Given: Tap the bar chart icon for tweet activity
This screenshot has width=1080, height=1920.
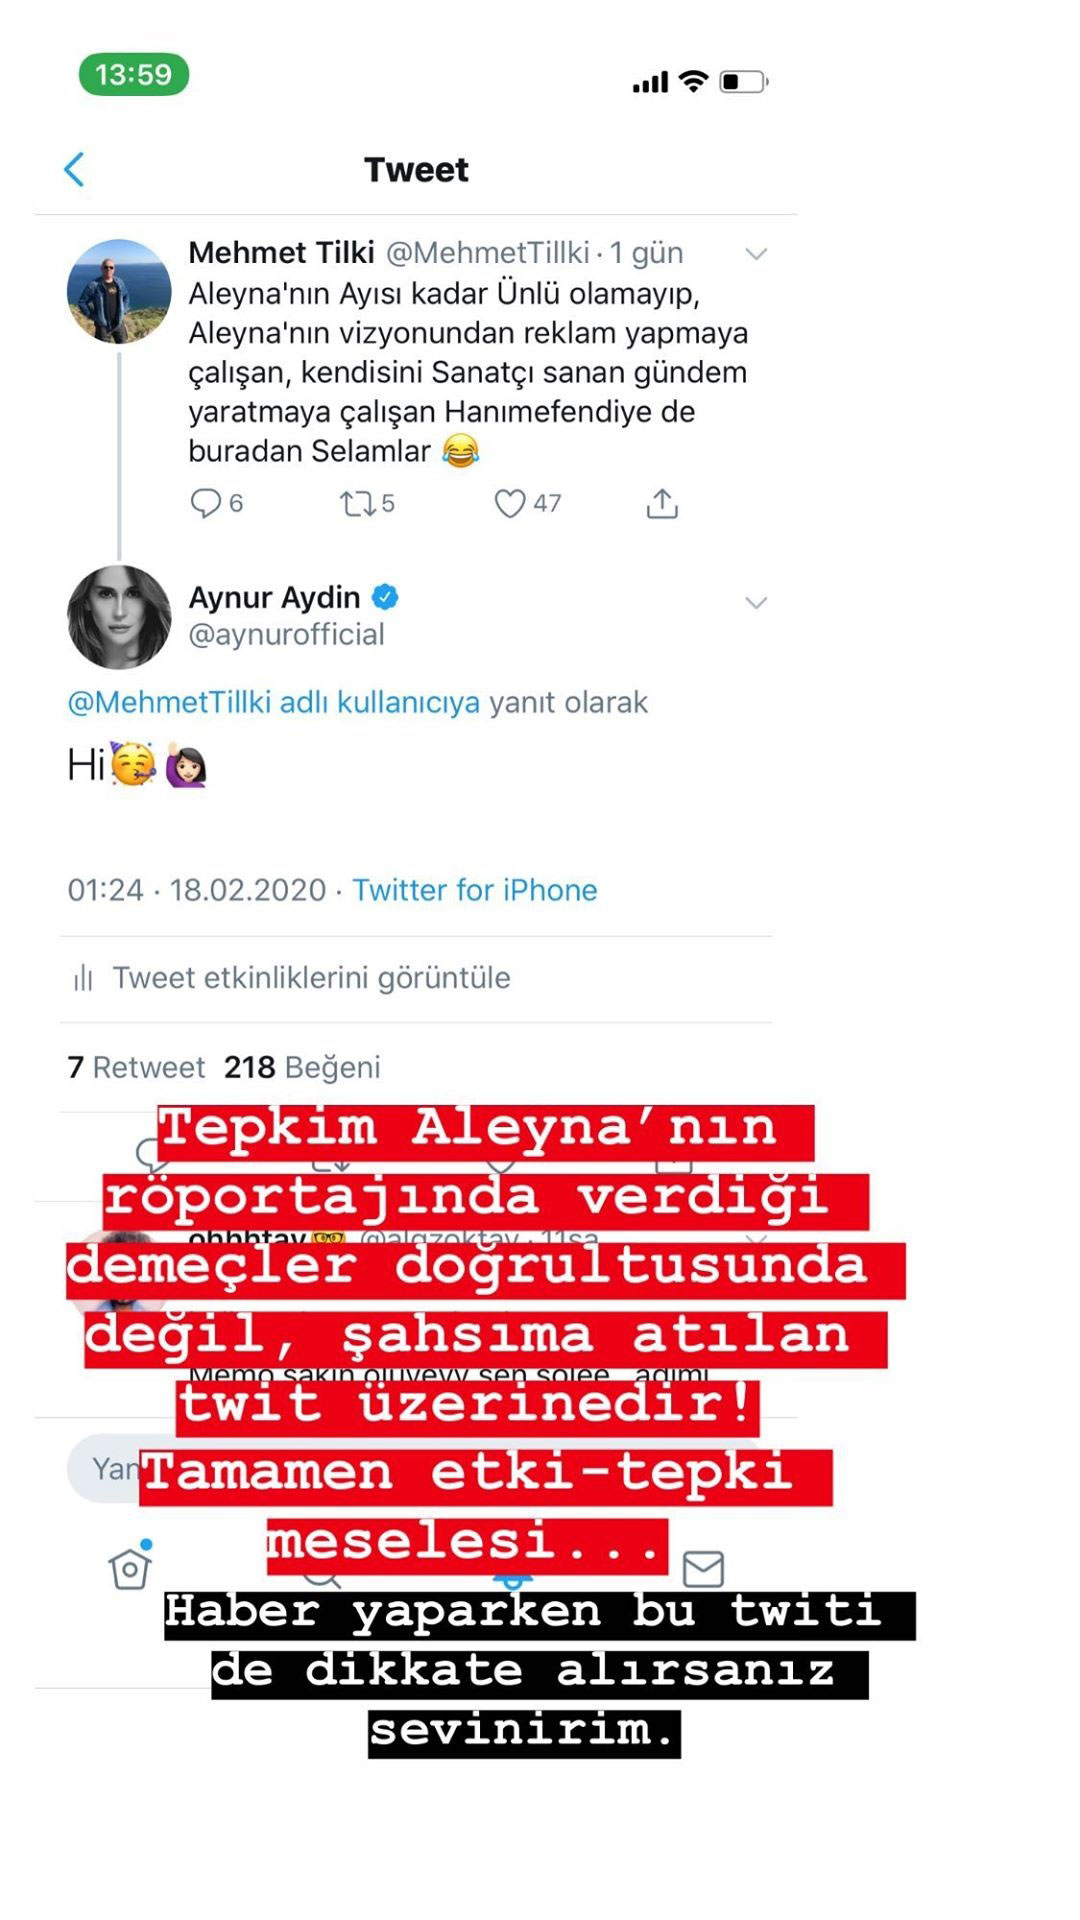Looking at the screenshot, I should (83, 978).
